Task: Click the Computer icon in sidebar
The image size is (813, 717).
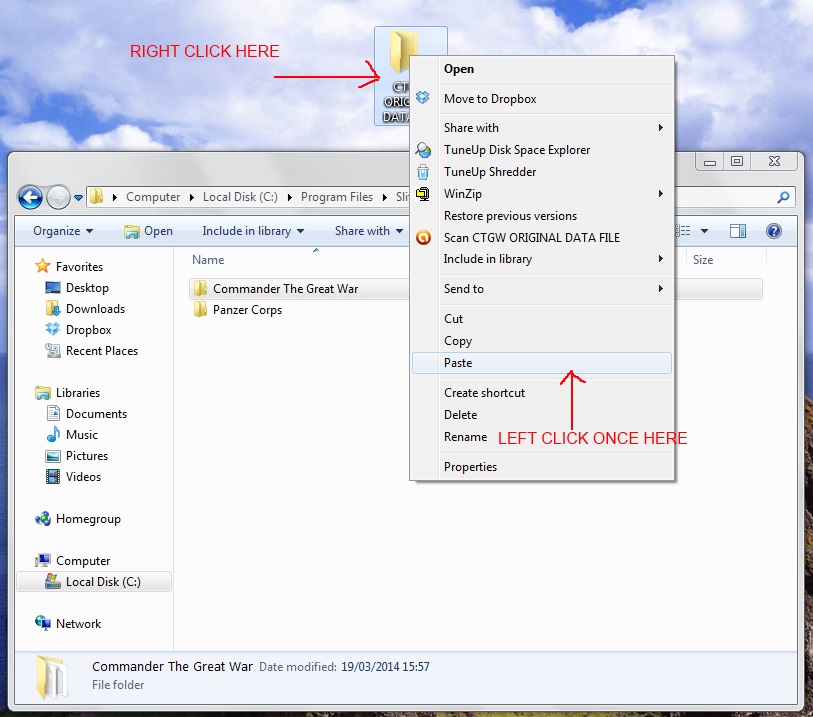Action: pos(43,560)
